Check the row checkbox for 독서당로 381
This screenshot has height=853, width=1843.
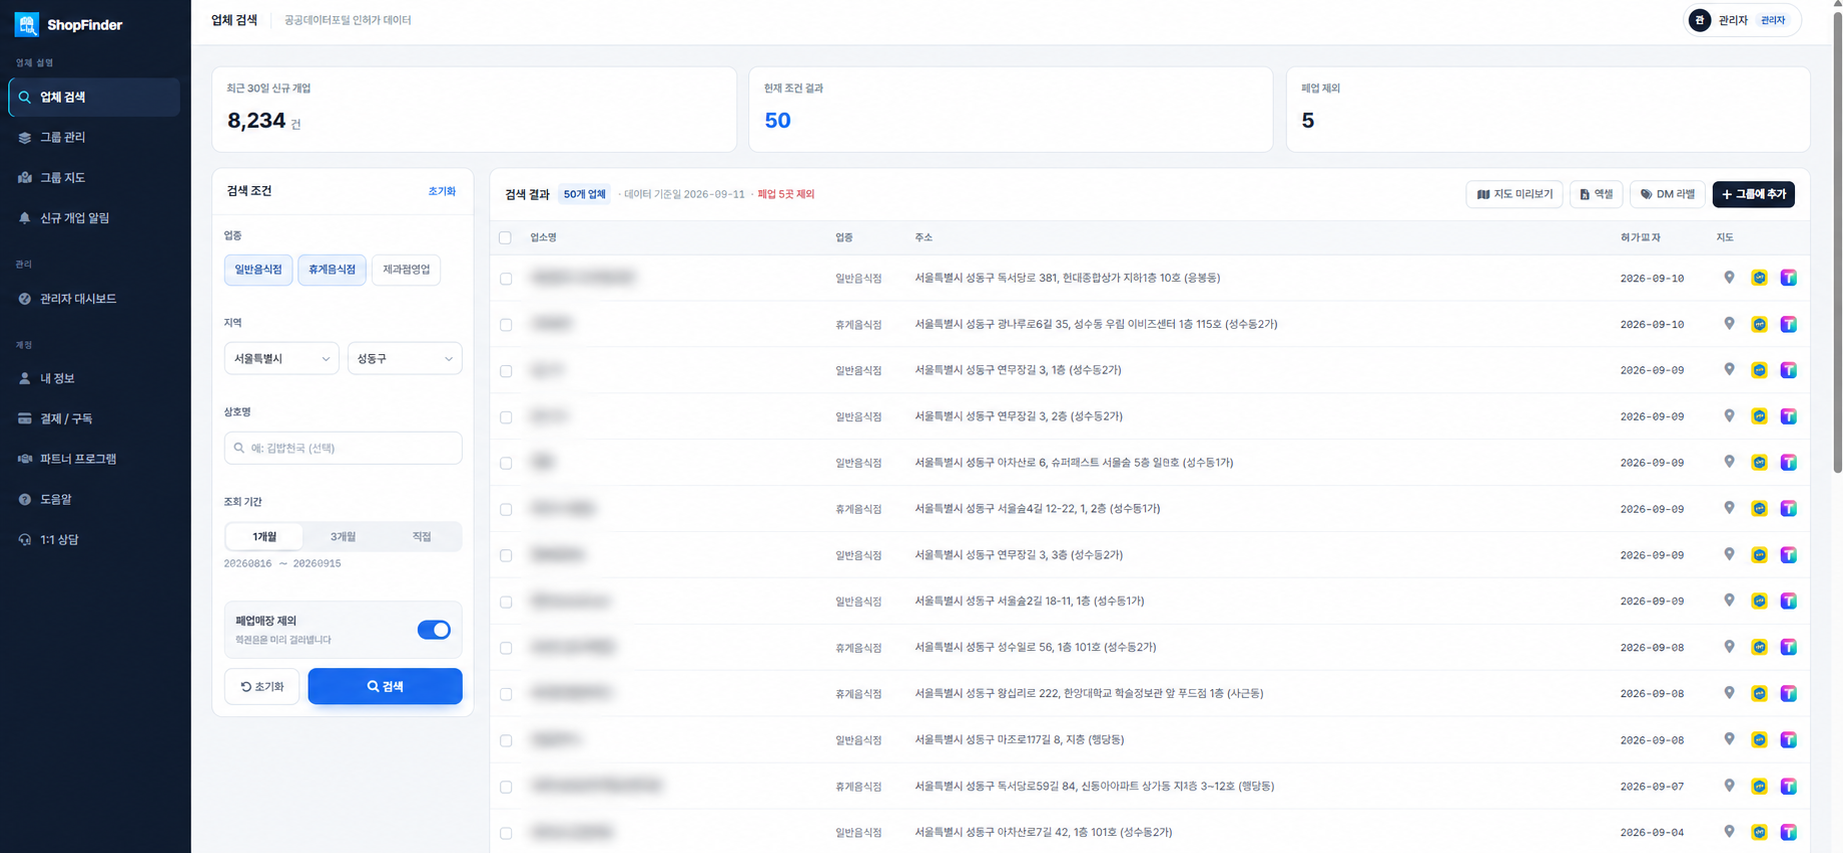coord(506,279)
